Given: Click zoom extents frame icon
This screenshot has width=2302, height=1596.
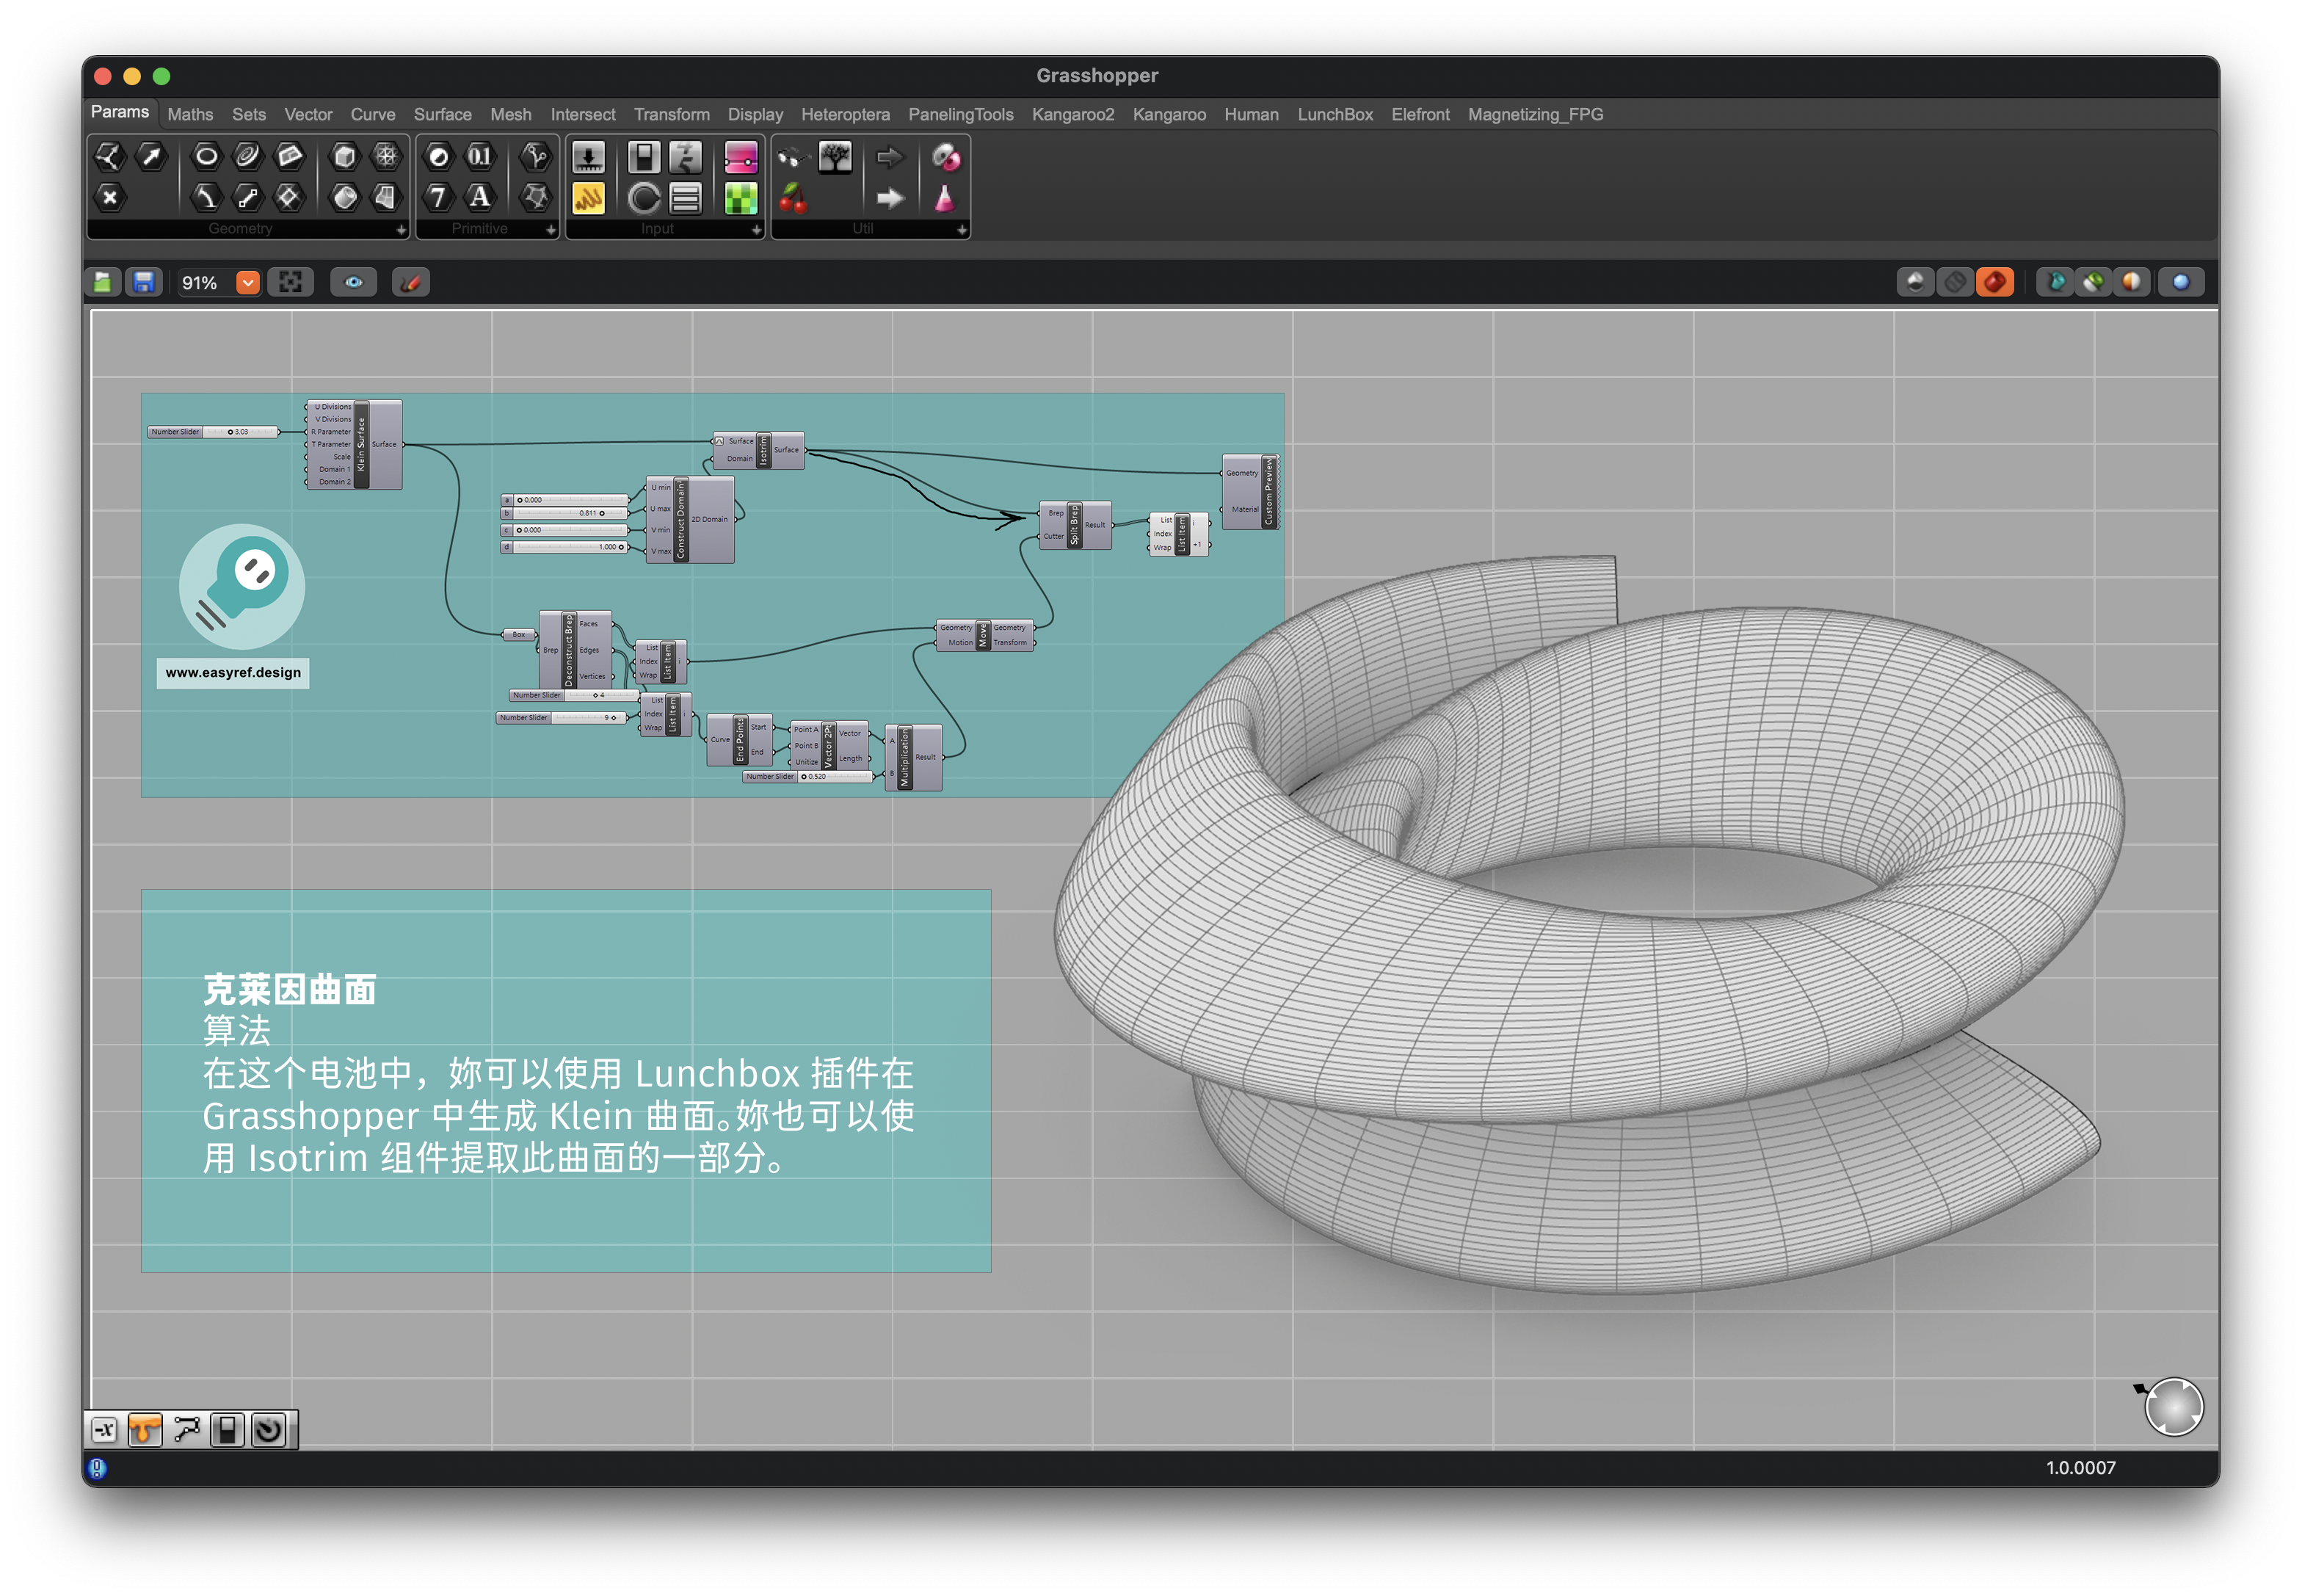Looking at the screenshot, I should coord(290,283).
